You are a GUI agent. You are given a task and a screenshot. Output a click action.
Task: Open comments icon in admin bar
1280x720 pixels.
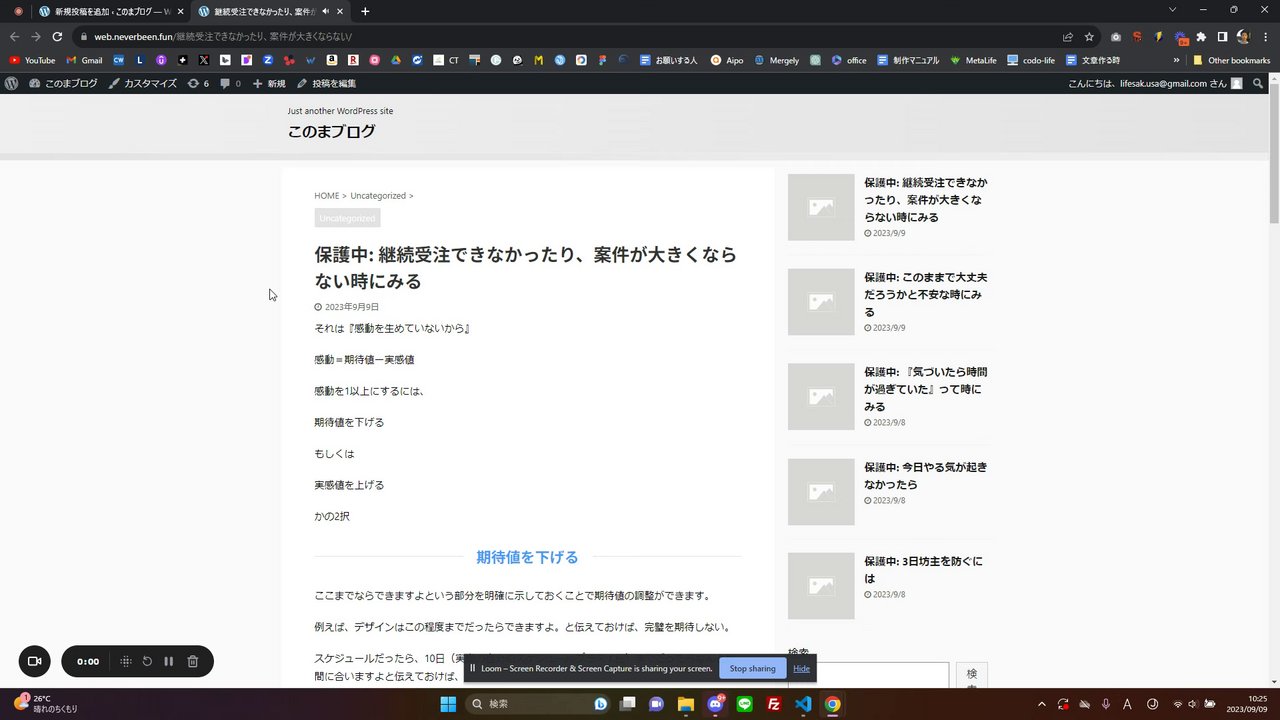[230, 84]
